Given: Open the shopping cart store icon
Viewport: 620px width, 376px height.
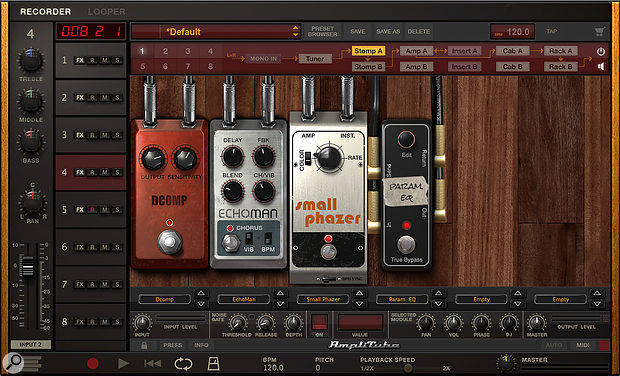Looking at the screenshot, I should [x=599, y=31].
